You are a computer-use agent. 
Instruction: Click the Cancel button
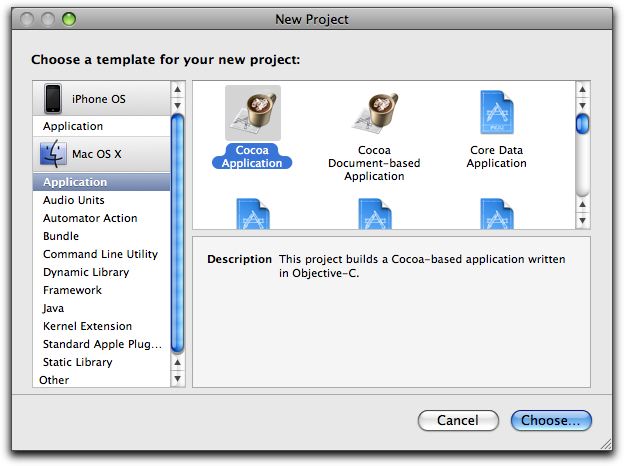(458, 420)
